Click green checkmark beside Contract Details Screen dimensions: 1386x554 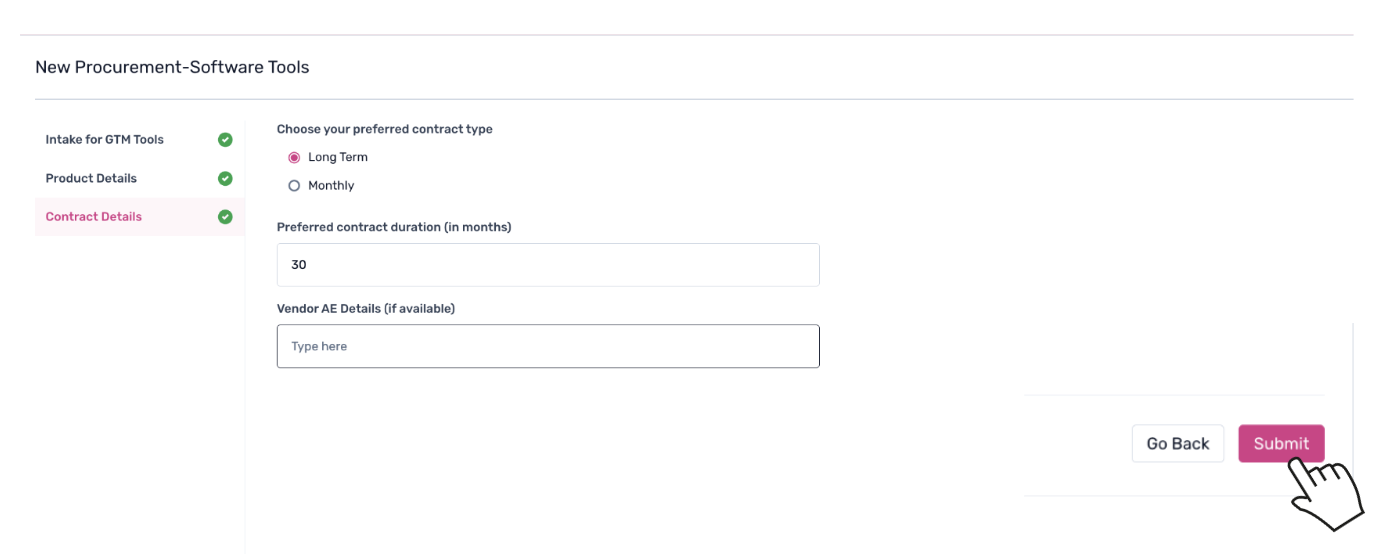[x=225, y=217]
